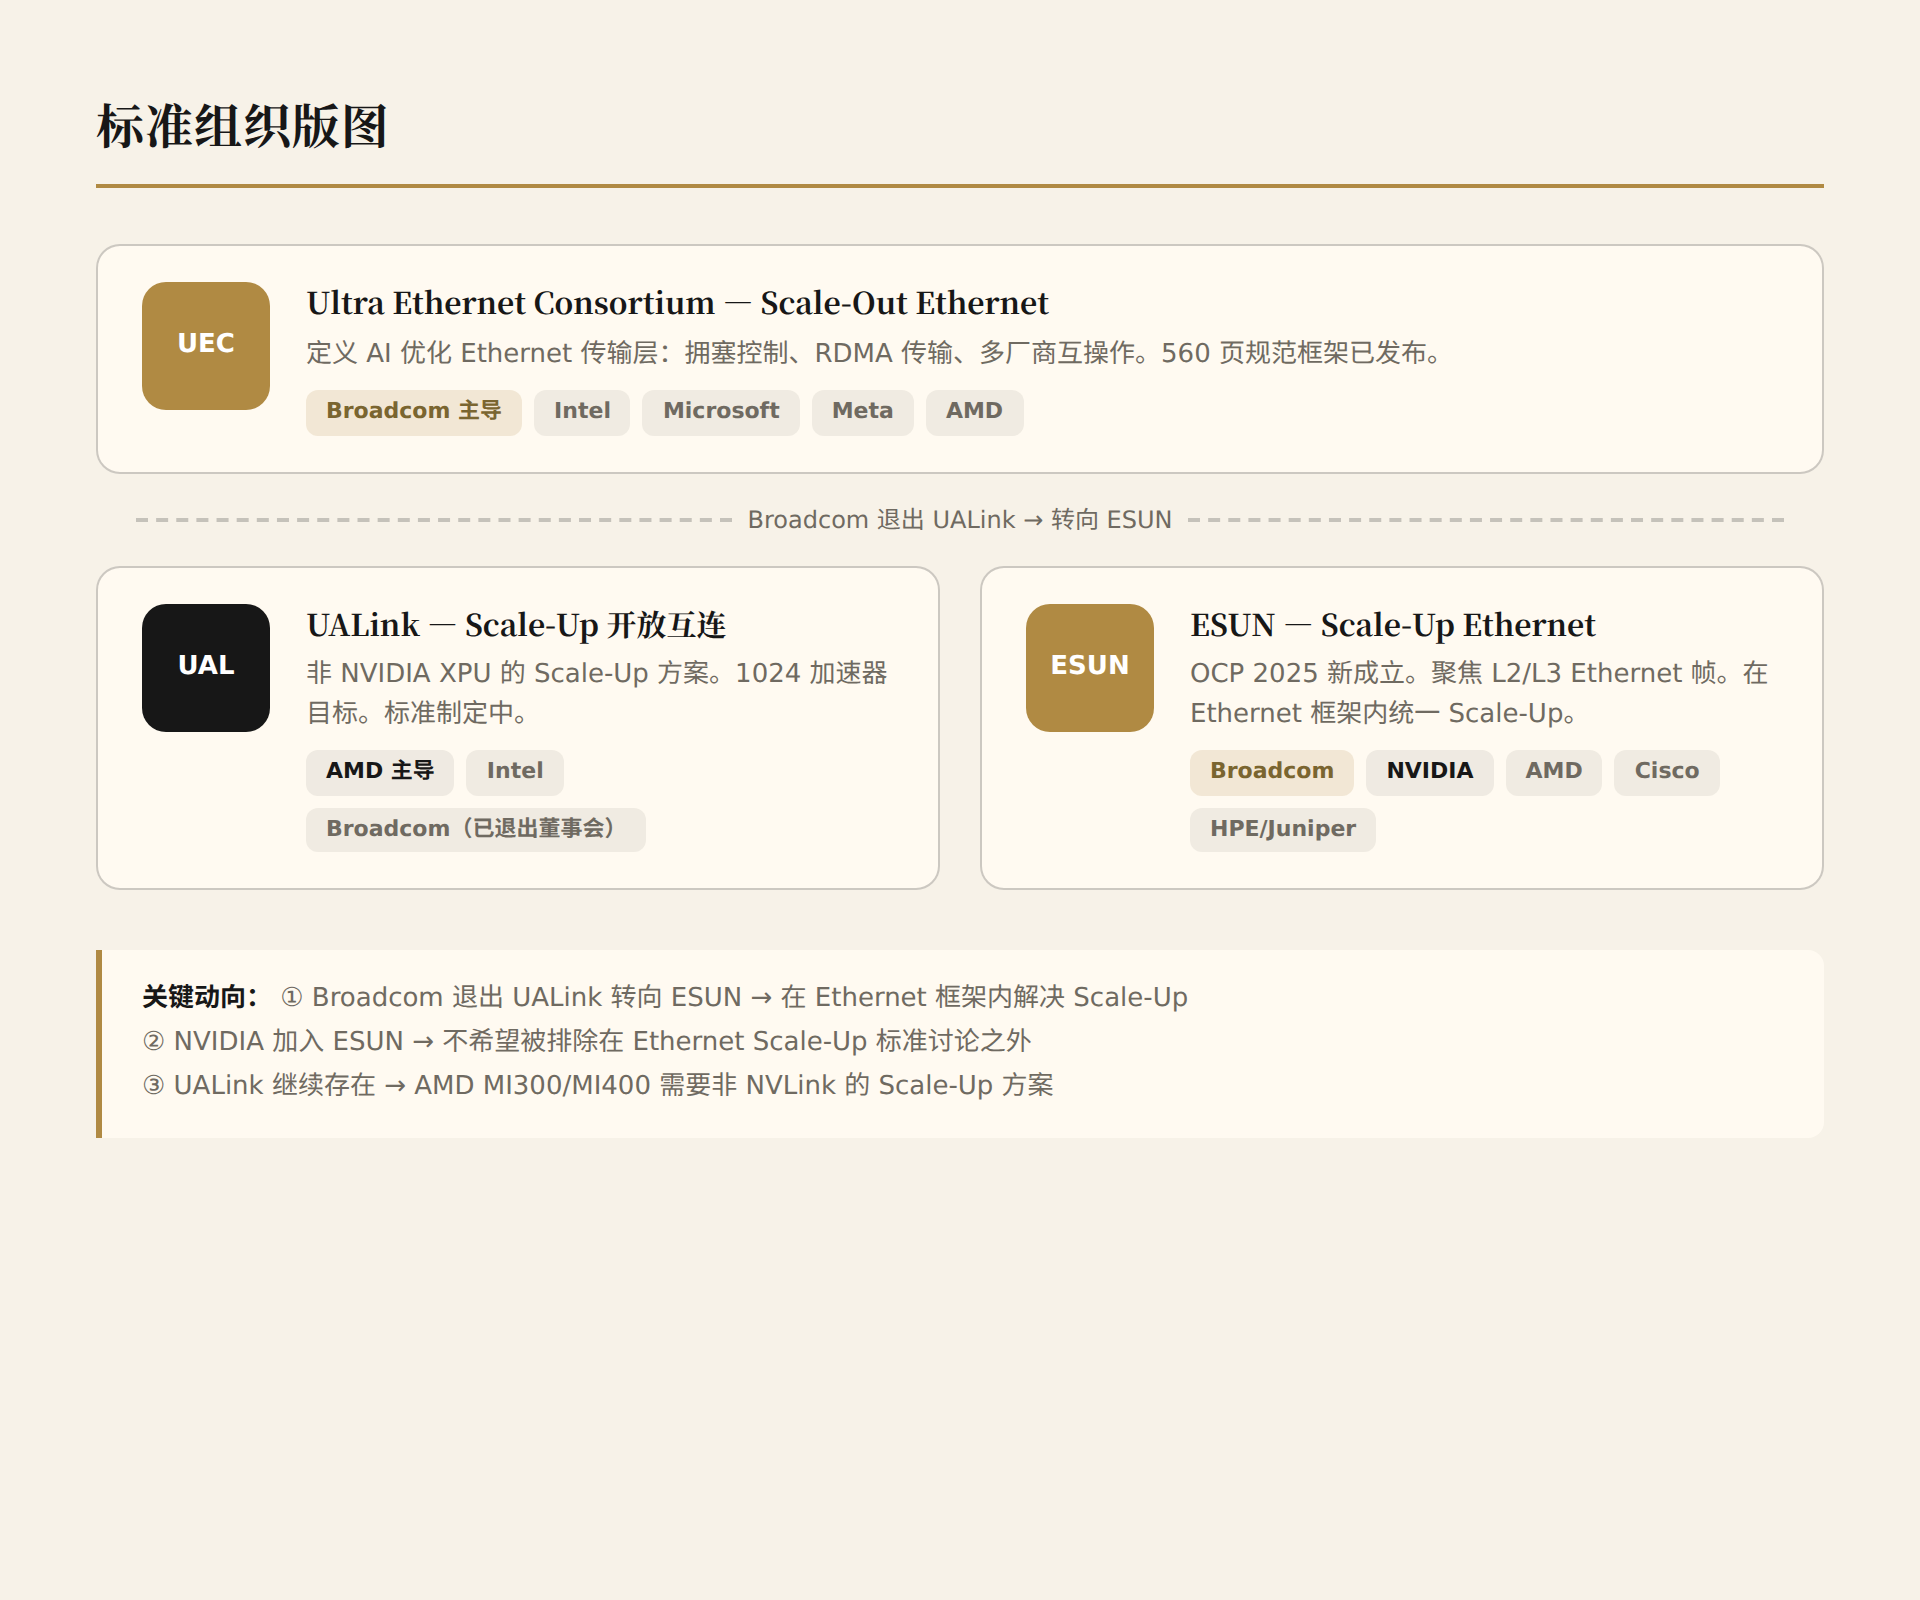The height and width of the screenshot is (1600, 1920).
Task: Click ESUN description "OCP 2025 新成立"
Action: [1479, 693]
